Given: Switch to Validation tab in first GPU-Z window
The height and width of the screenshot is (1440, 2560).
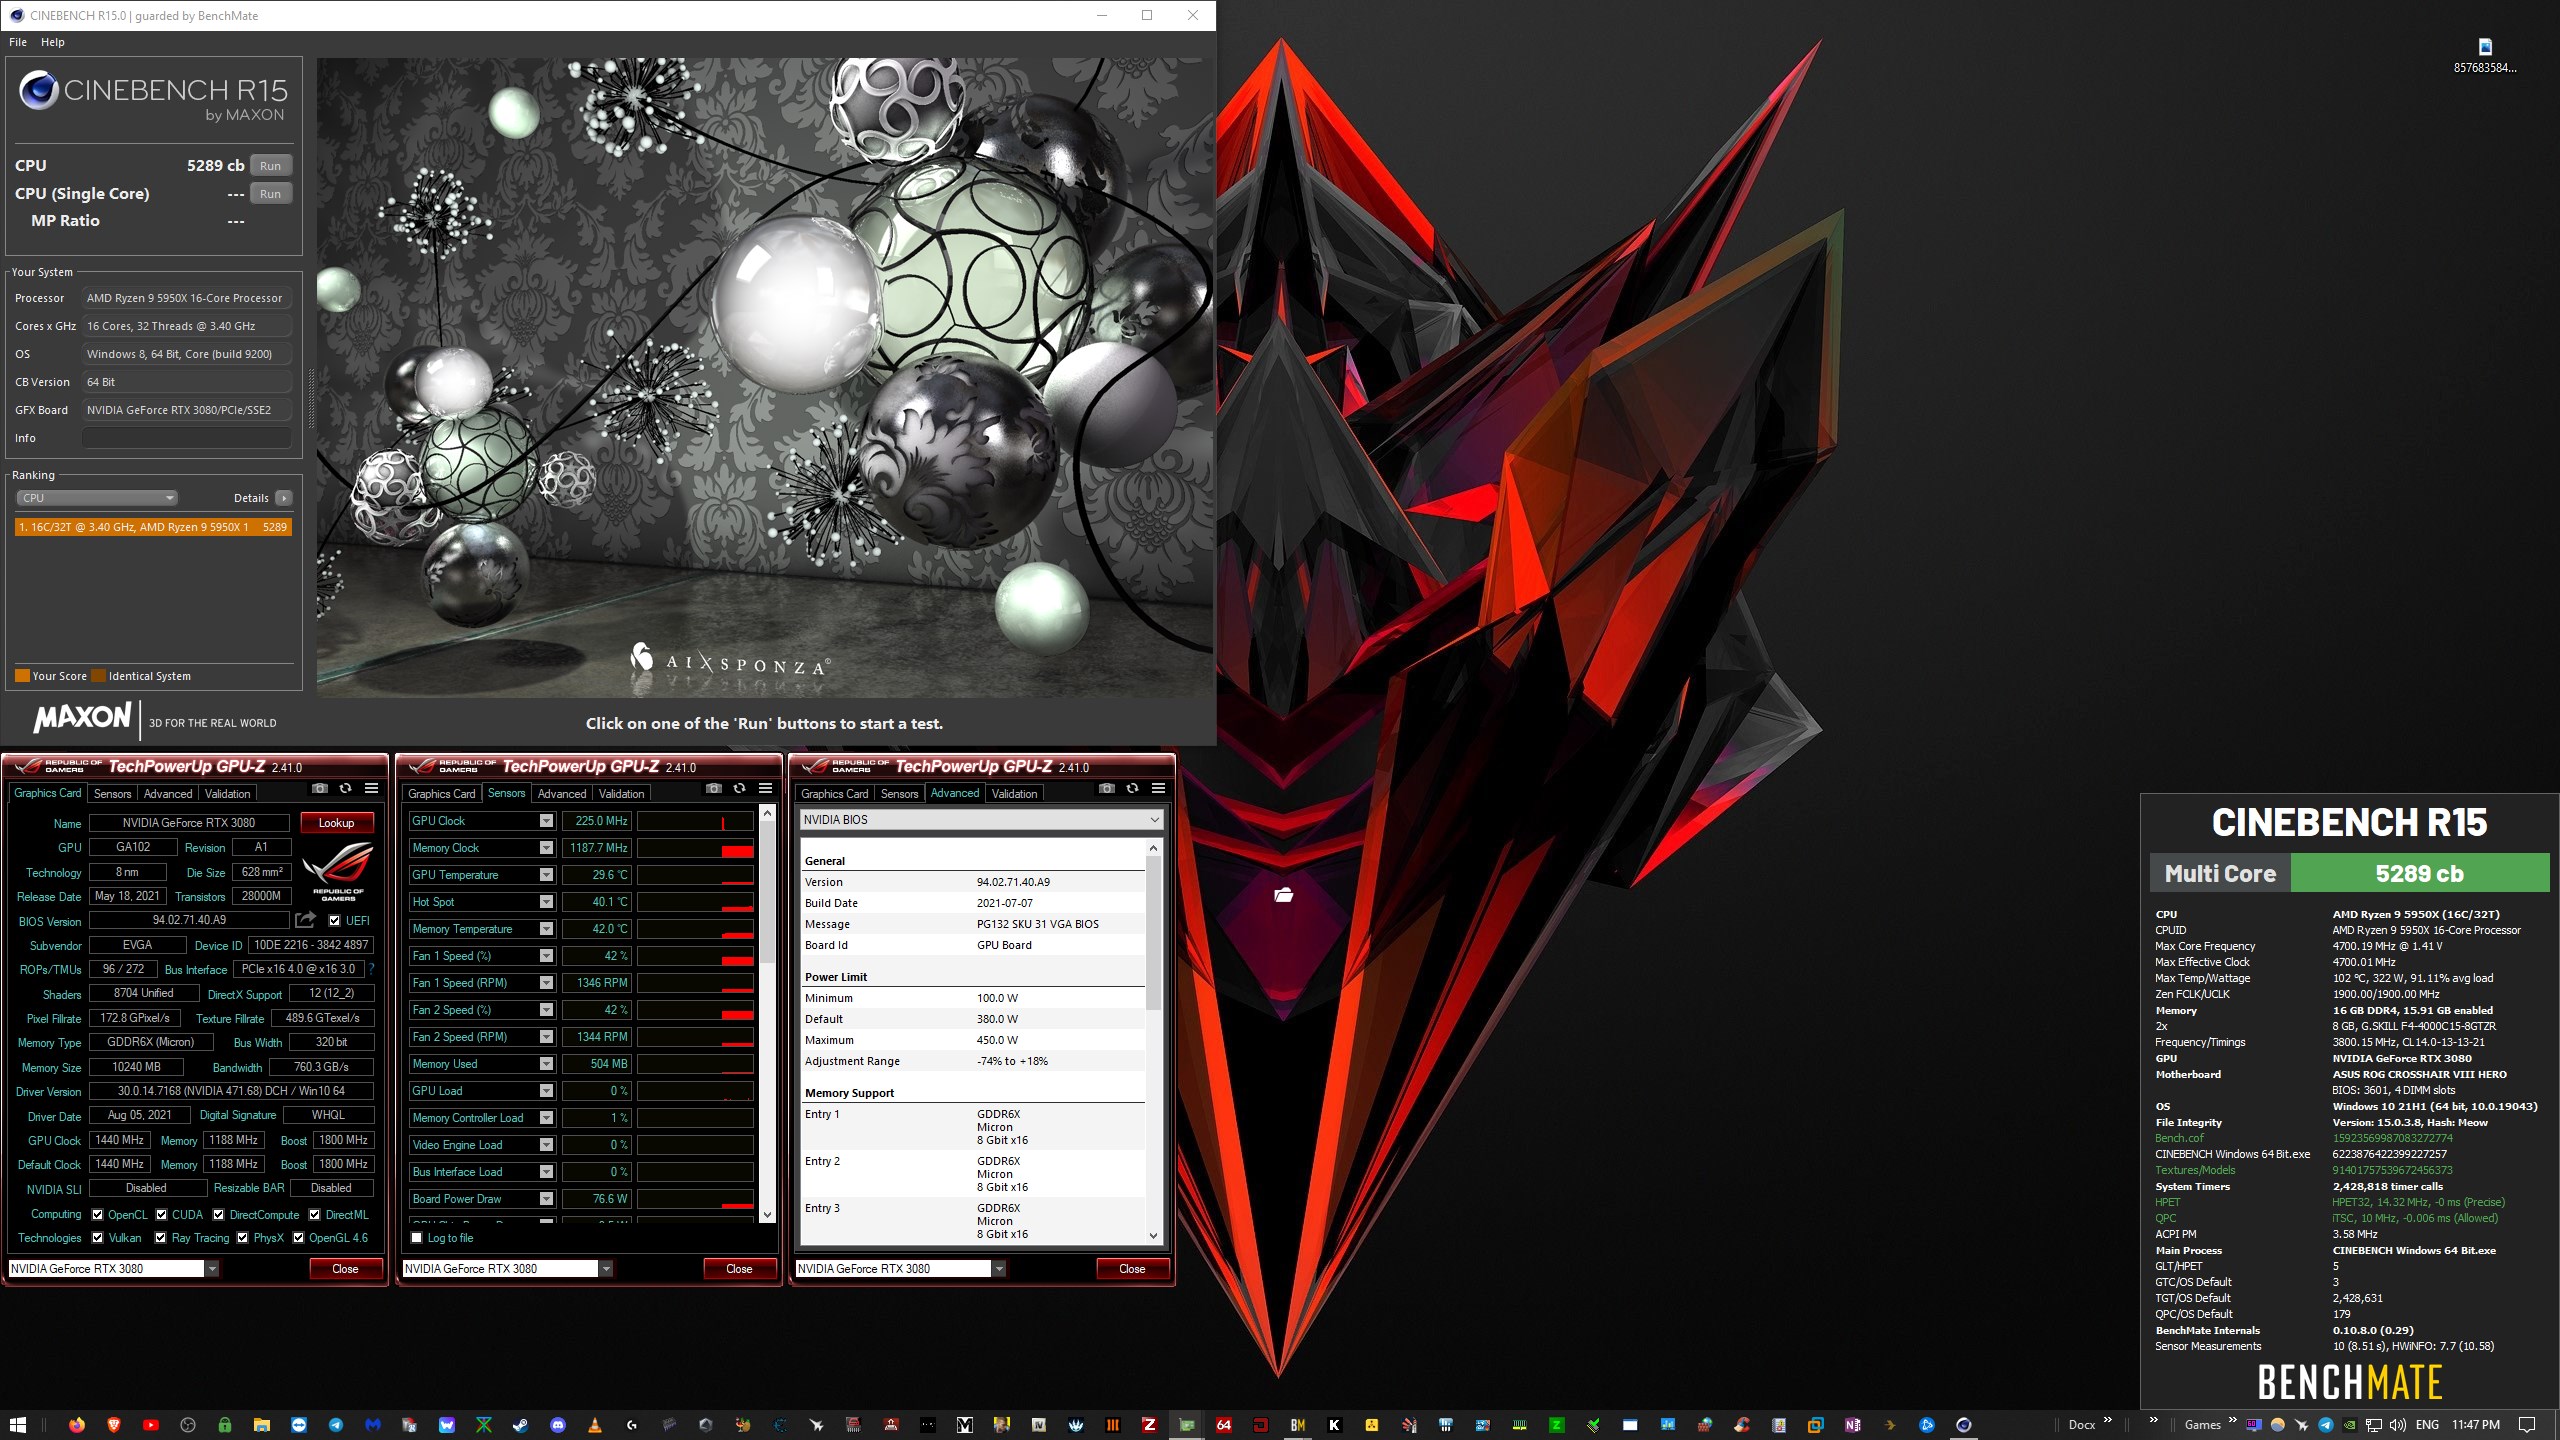Looking at the screenshot, I should pyautogui.click(x=228, y=794).
